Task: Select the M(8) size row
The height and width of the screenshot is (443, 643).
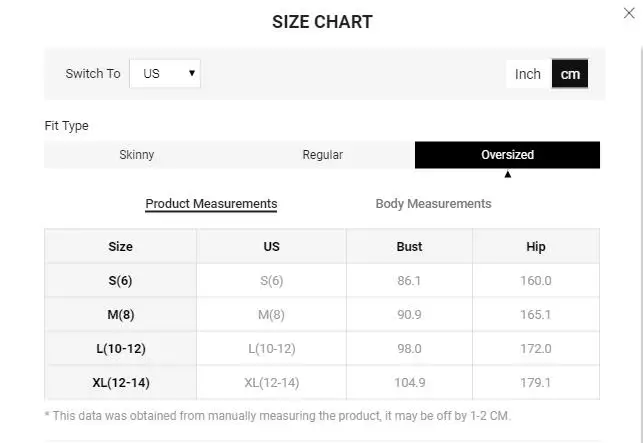Action: (x=120, y=315)
